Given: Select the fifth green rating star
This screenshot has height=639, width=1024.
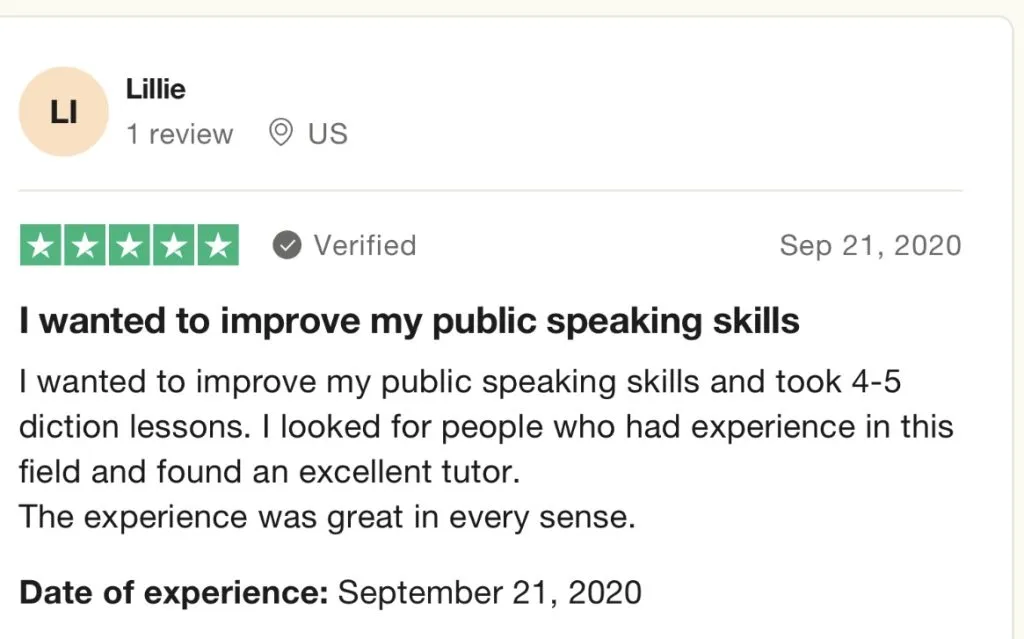Looking at the screenshot, I should pyautogui.click(x=217, y=246).
